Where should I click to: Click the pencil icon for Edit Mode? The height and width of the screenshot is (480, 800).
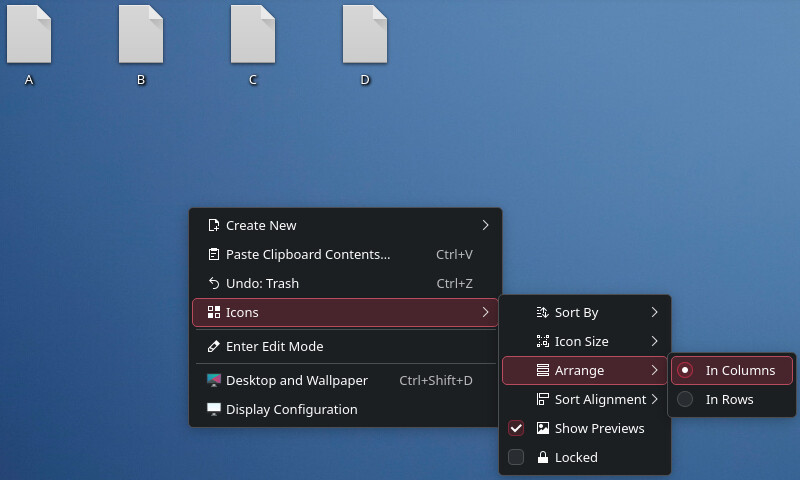point(213,346)
